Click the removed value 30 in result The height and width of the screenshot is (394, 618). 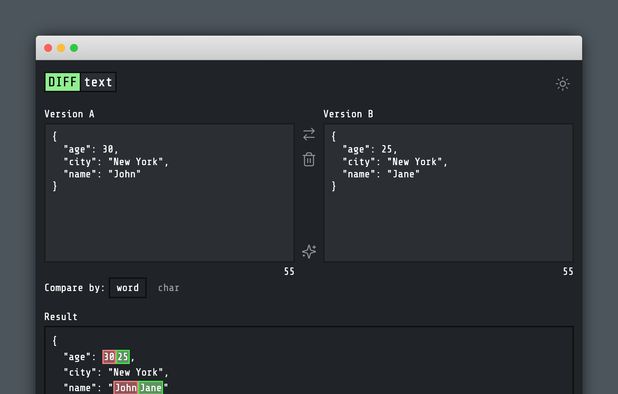(x=109, y=357)
